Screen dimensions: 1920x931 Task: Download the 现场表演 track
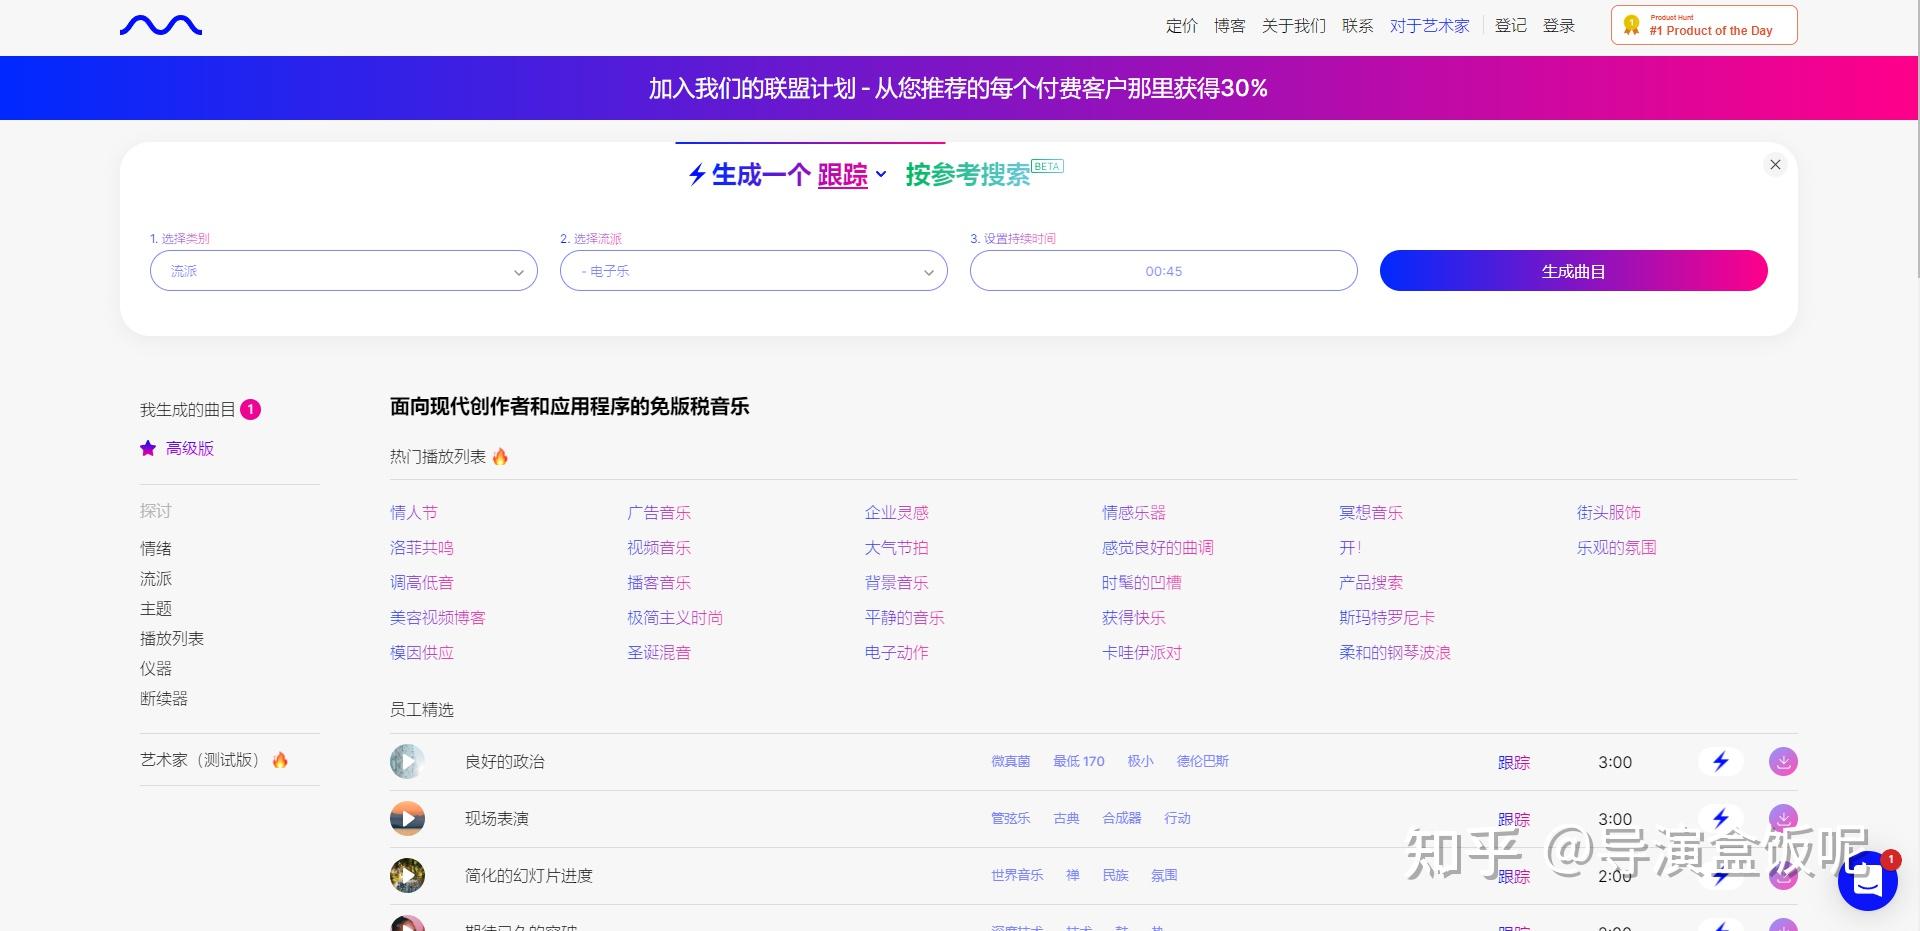(x=1781, y=818)
